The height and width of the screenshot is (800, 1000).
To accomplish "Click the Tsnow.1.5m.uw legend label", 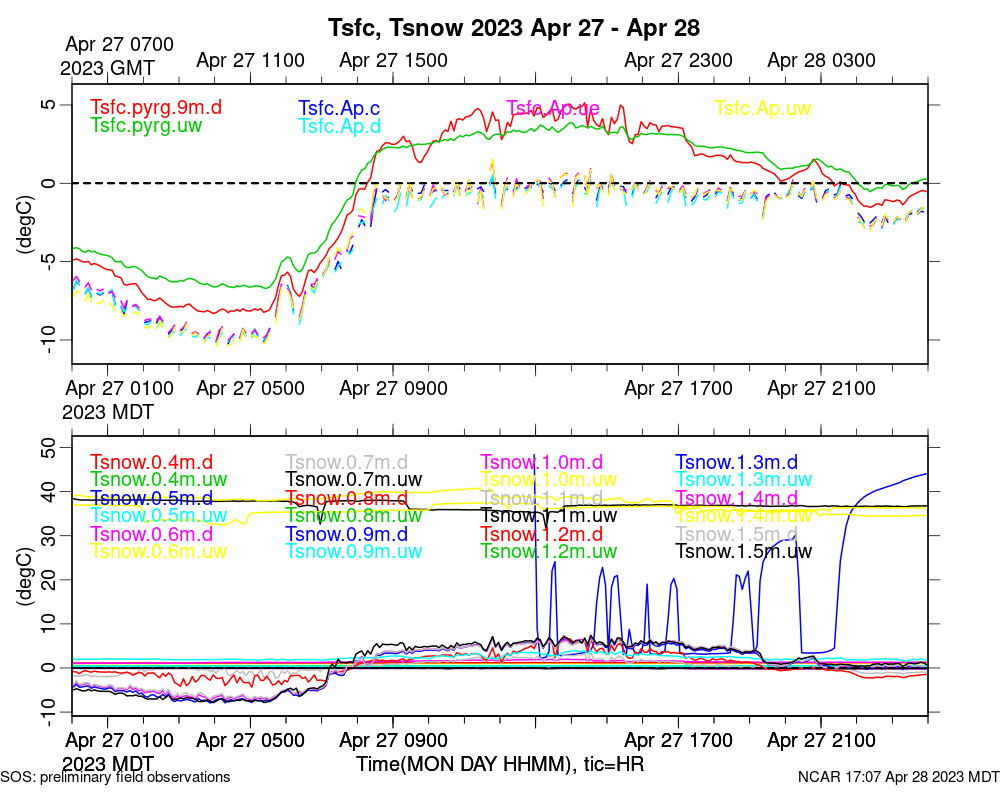I will pyautogui.click(x=744, y=551).
